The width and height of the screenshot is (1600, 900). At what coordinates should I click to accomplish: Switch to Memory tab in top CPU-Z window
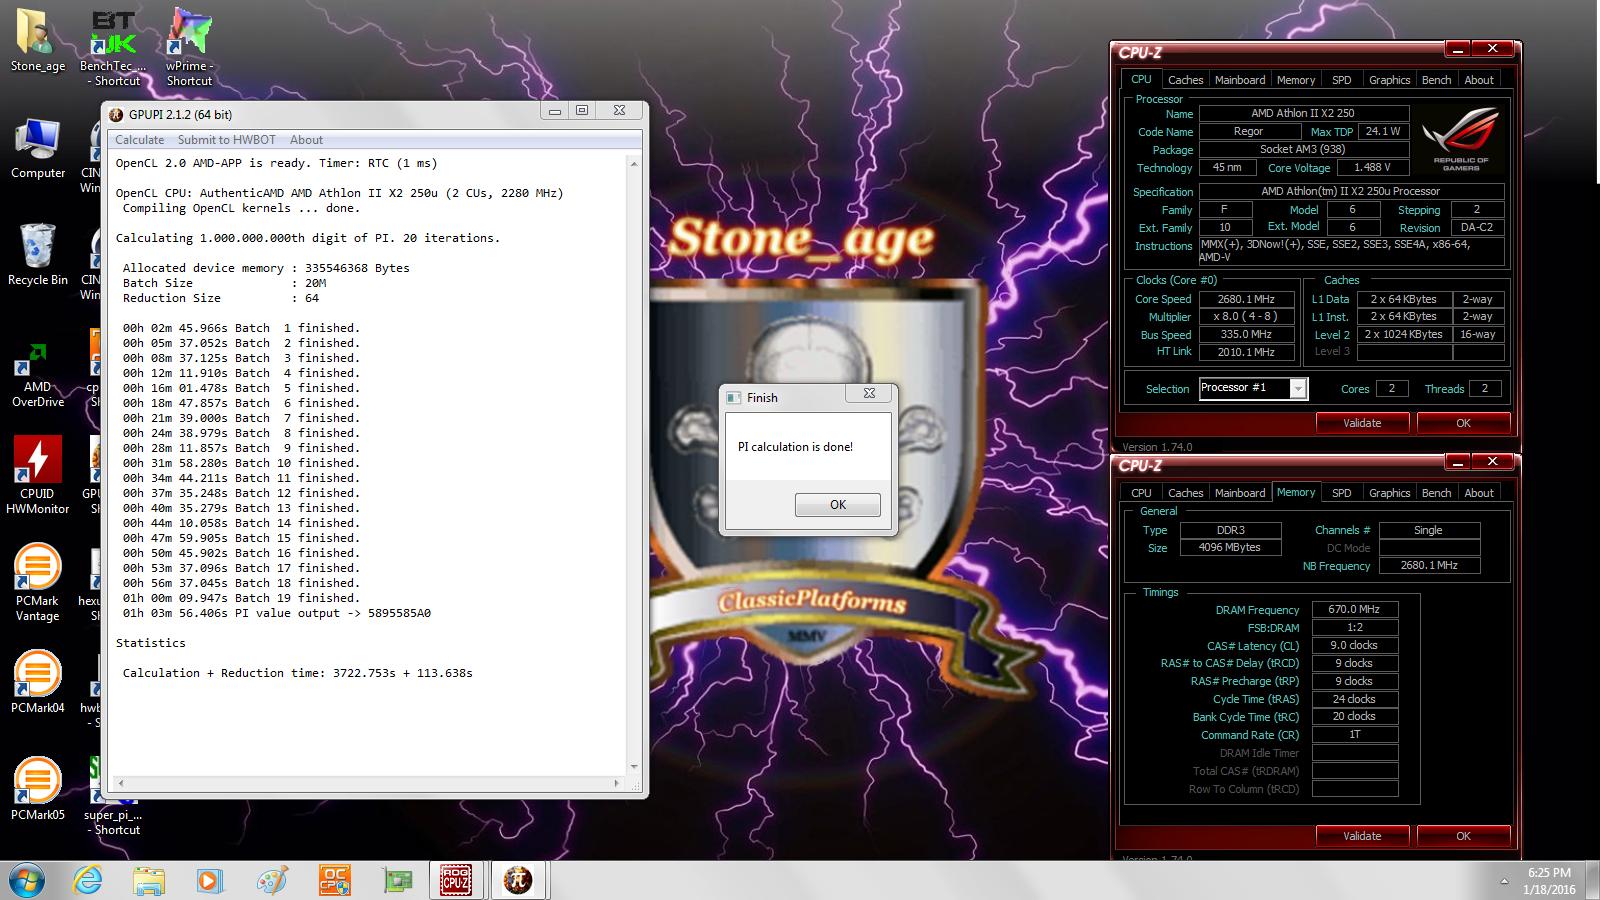1296,80
